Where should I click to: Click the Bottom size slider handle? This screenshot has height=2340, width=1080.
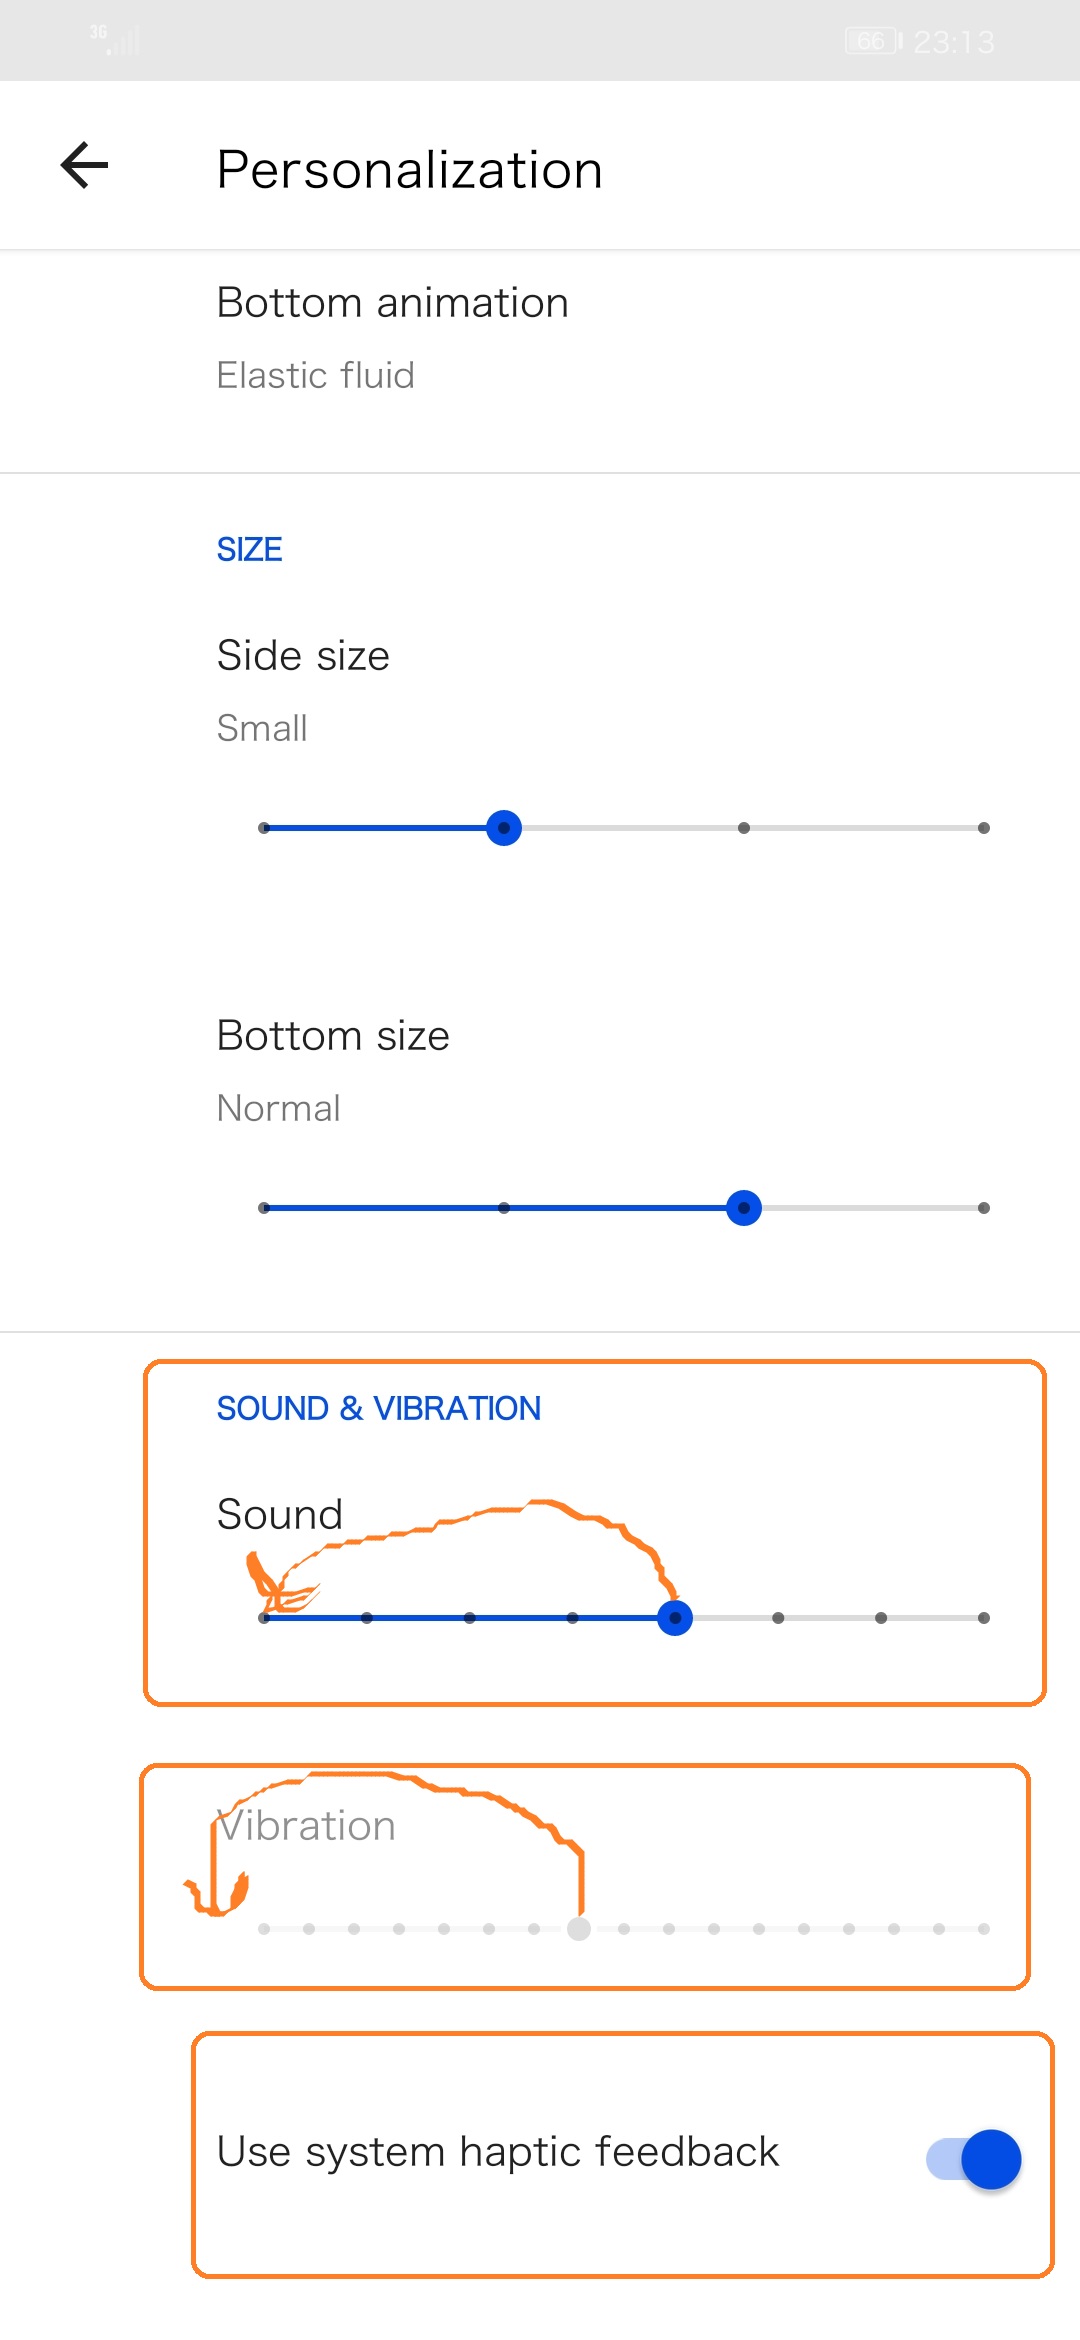coord(744,1208)
